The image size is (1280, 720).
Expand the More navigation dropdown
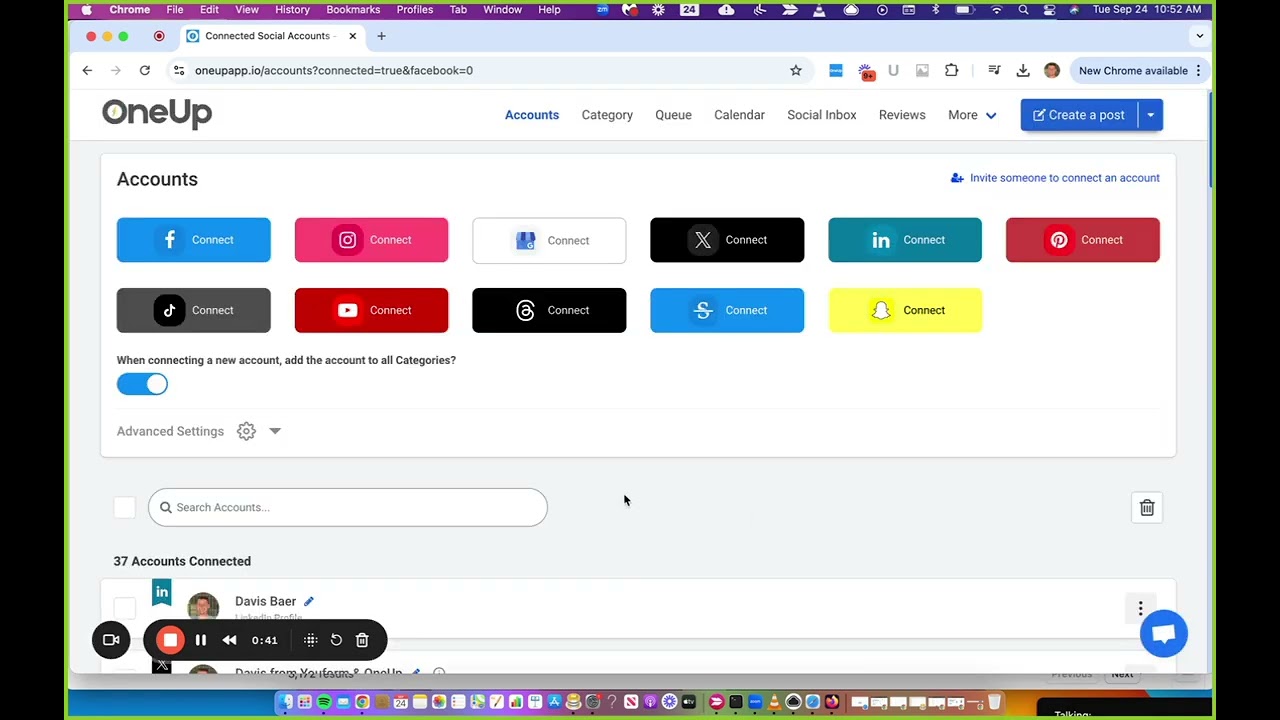(972, 115)
